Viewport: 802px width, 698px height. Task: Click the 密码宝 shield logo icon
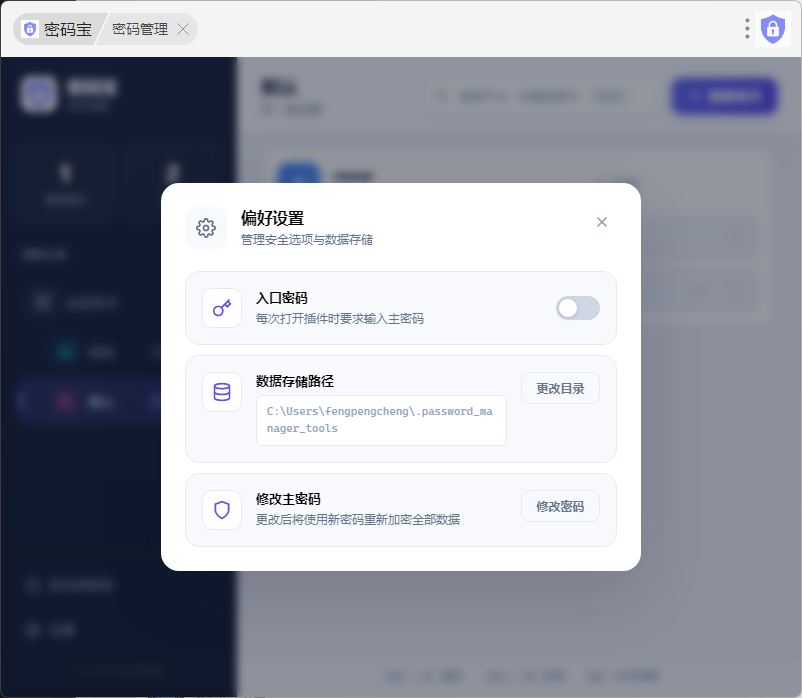(30, 29)
